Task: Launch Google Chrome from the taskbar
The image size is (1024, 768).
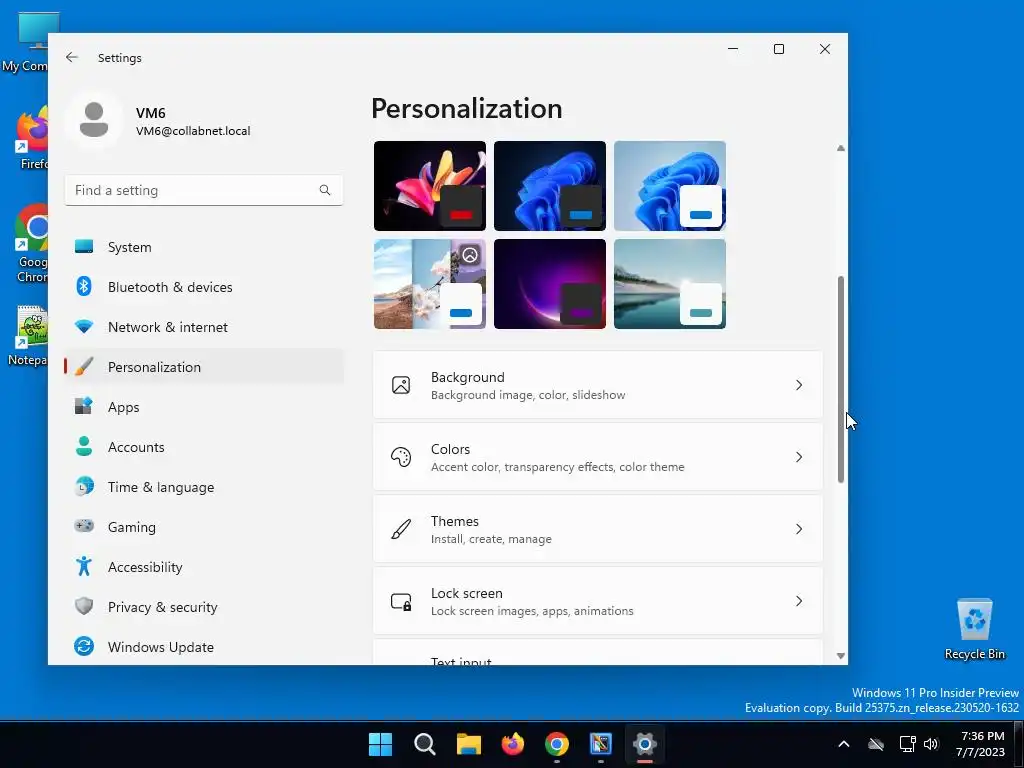Action: click(556, 744)
